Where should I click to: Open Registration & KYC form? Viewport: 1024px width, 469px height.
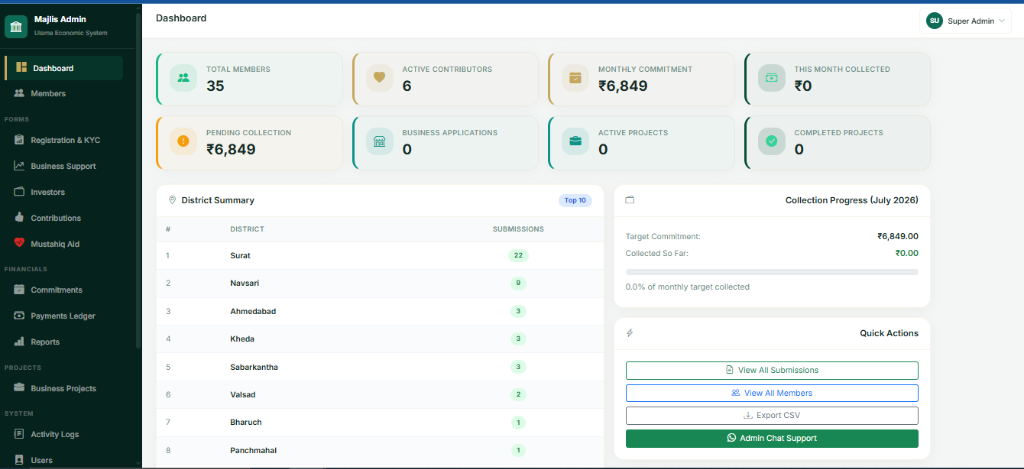(x=63, y=140)
